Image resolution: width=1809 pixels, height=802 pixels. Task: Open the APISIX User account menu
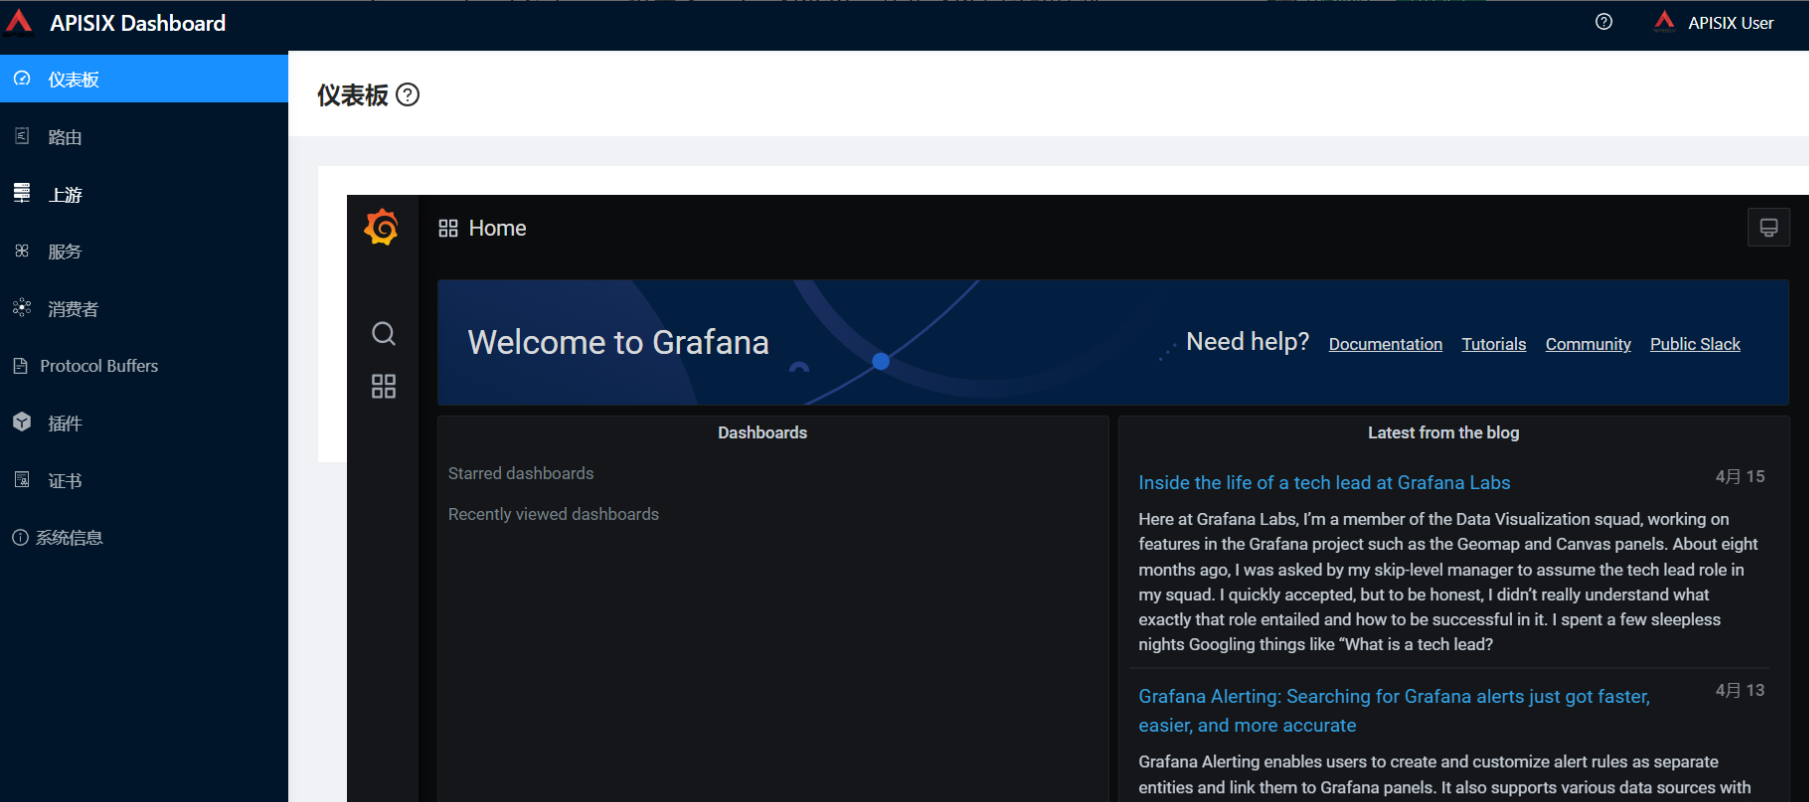click(x=1714, y=22)
